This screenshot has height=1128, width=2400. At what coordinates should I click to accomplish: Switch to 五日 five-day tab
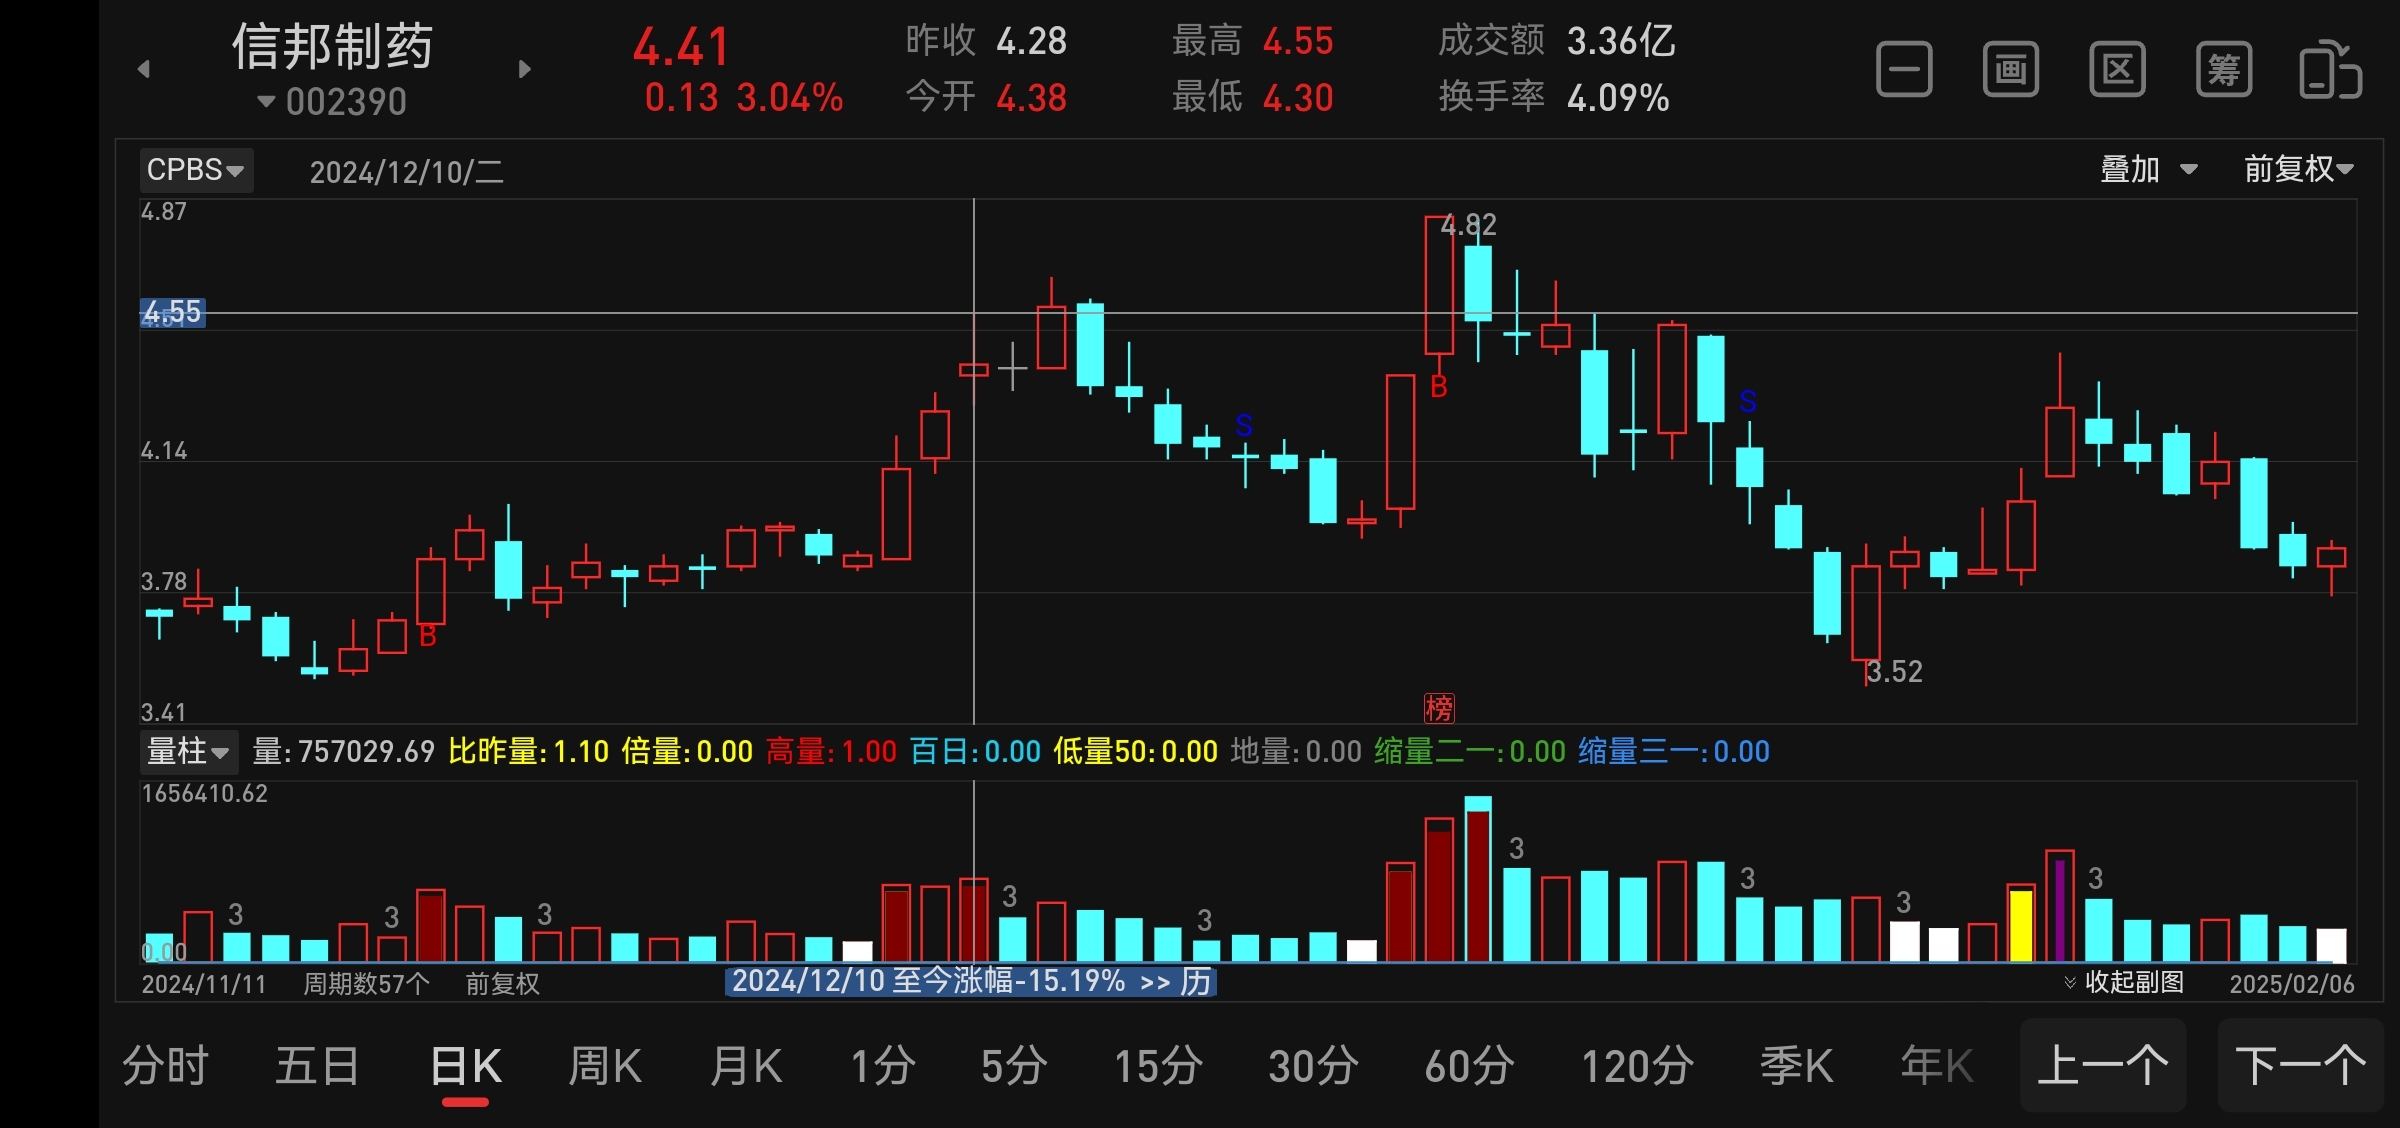pos(318,1066)
